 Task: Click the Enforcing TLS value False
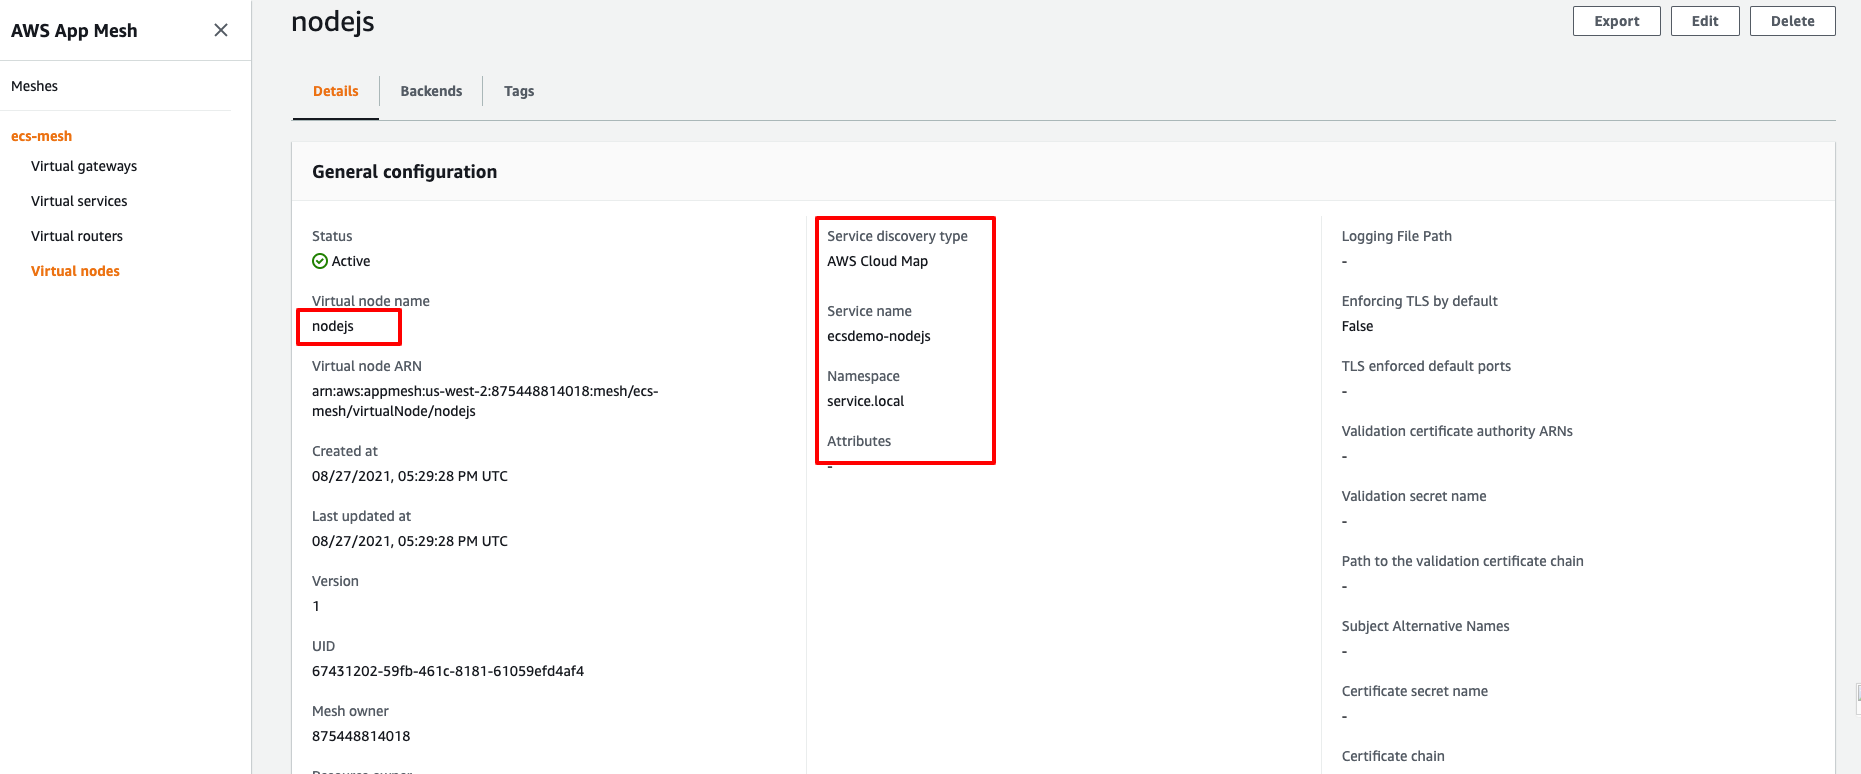point(1358,326)
